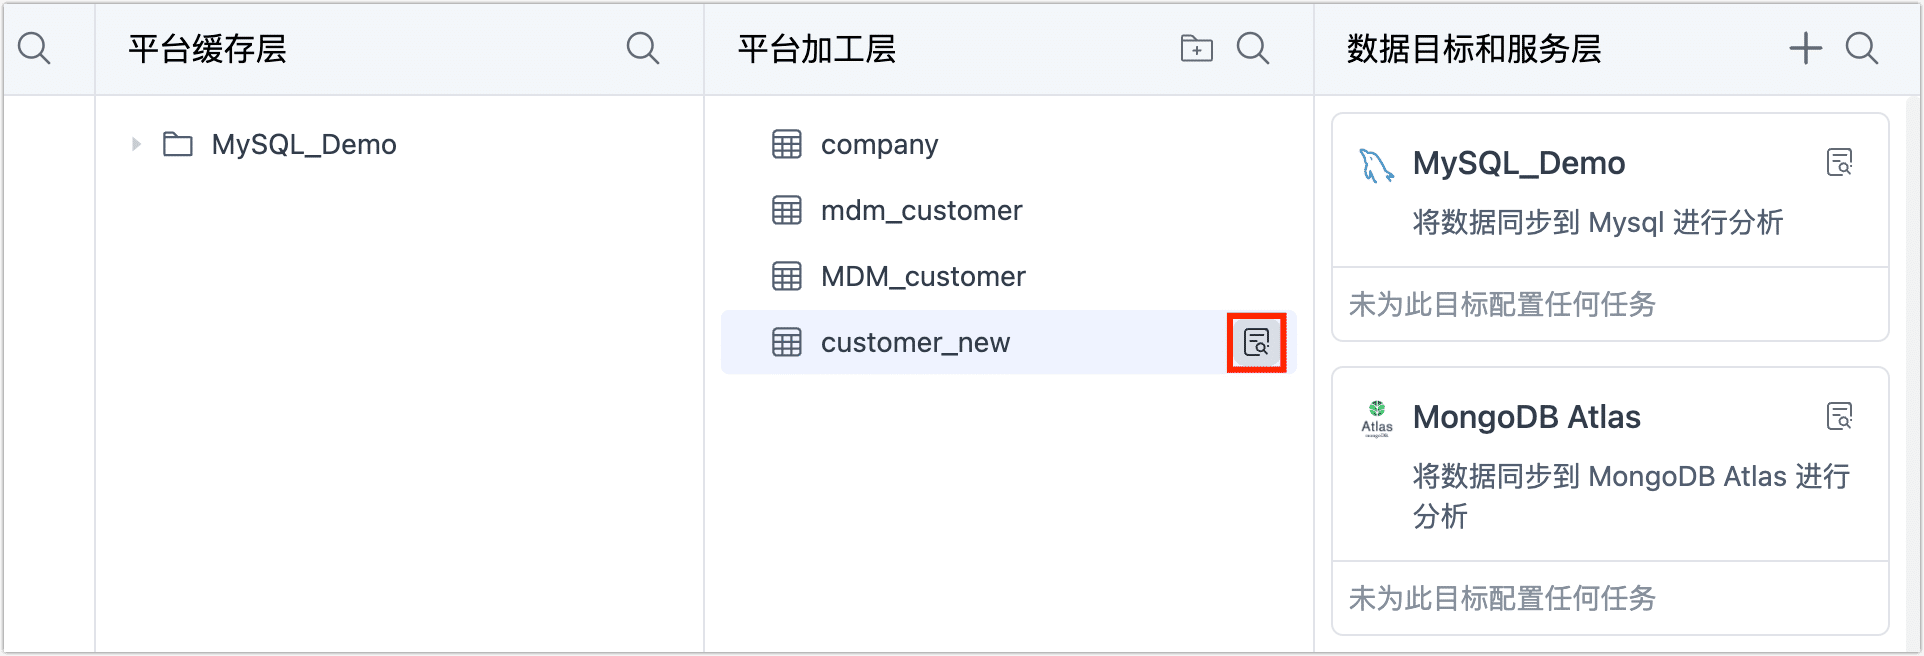Open search in the 平台加工层 header
The height and width of the screenshot is (656, 1924).
1252,48
